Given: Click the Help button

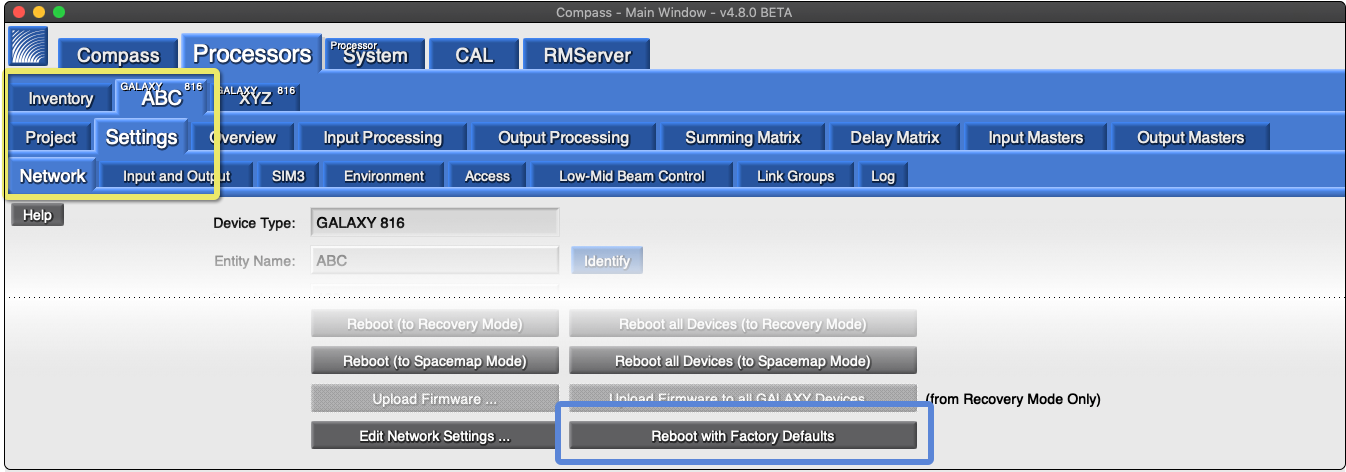Looking at the screenshot, I should click(37, 215).
